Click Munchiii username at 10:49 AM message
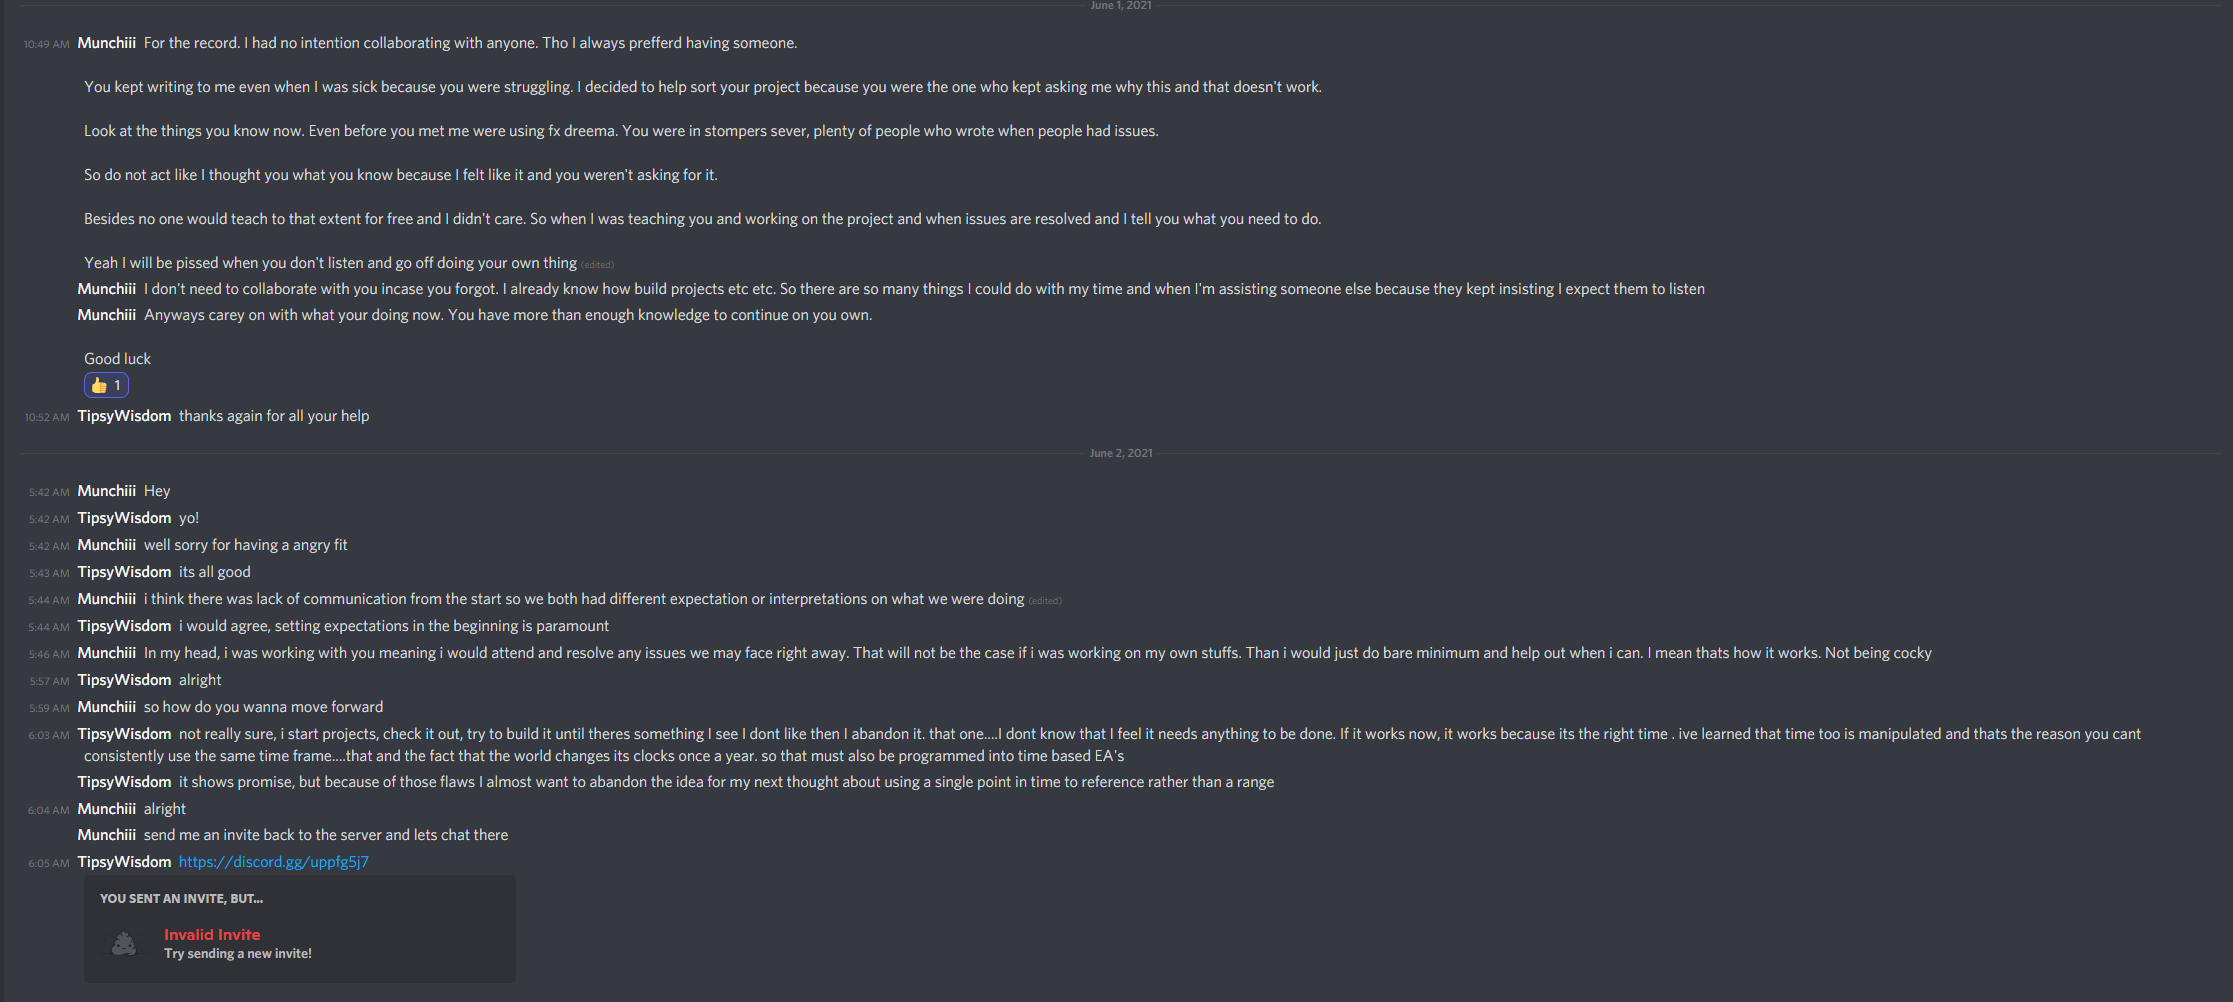This screenshot has width=2233, height=1002. pyautogui.click(x=107, y=43)
